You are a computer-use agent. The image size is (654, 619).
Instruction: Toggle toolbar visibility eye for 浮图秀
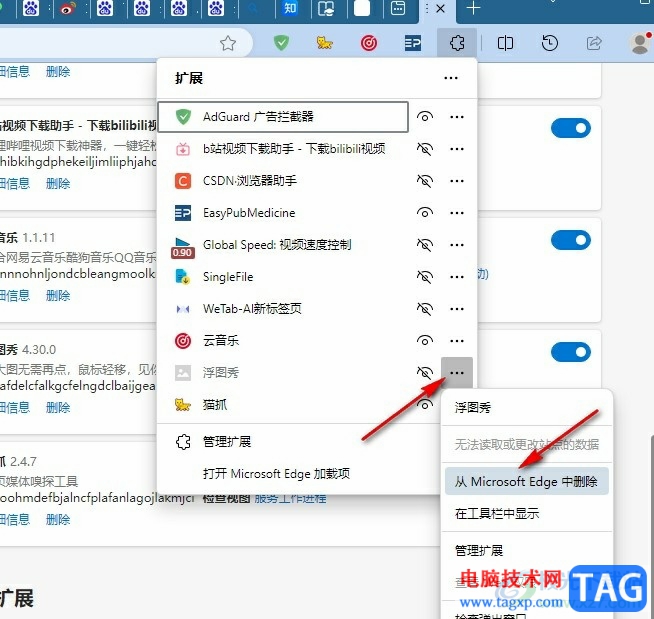[x=425, y=372]
